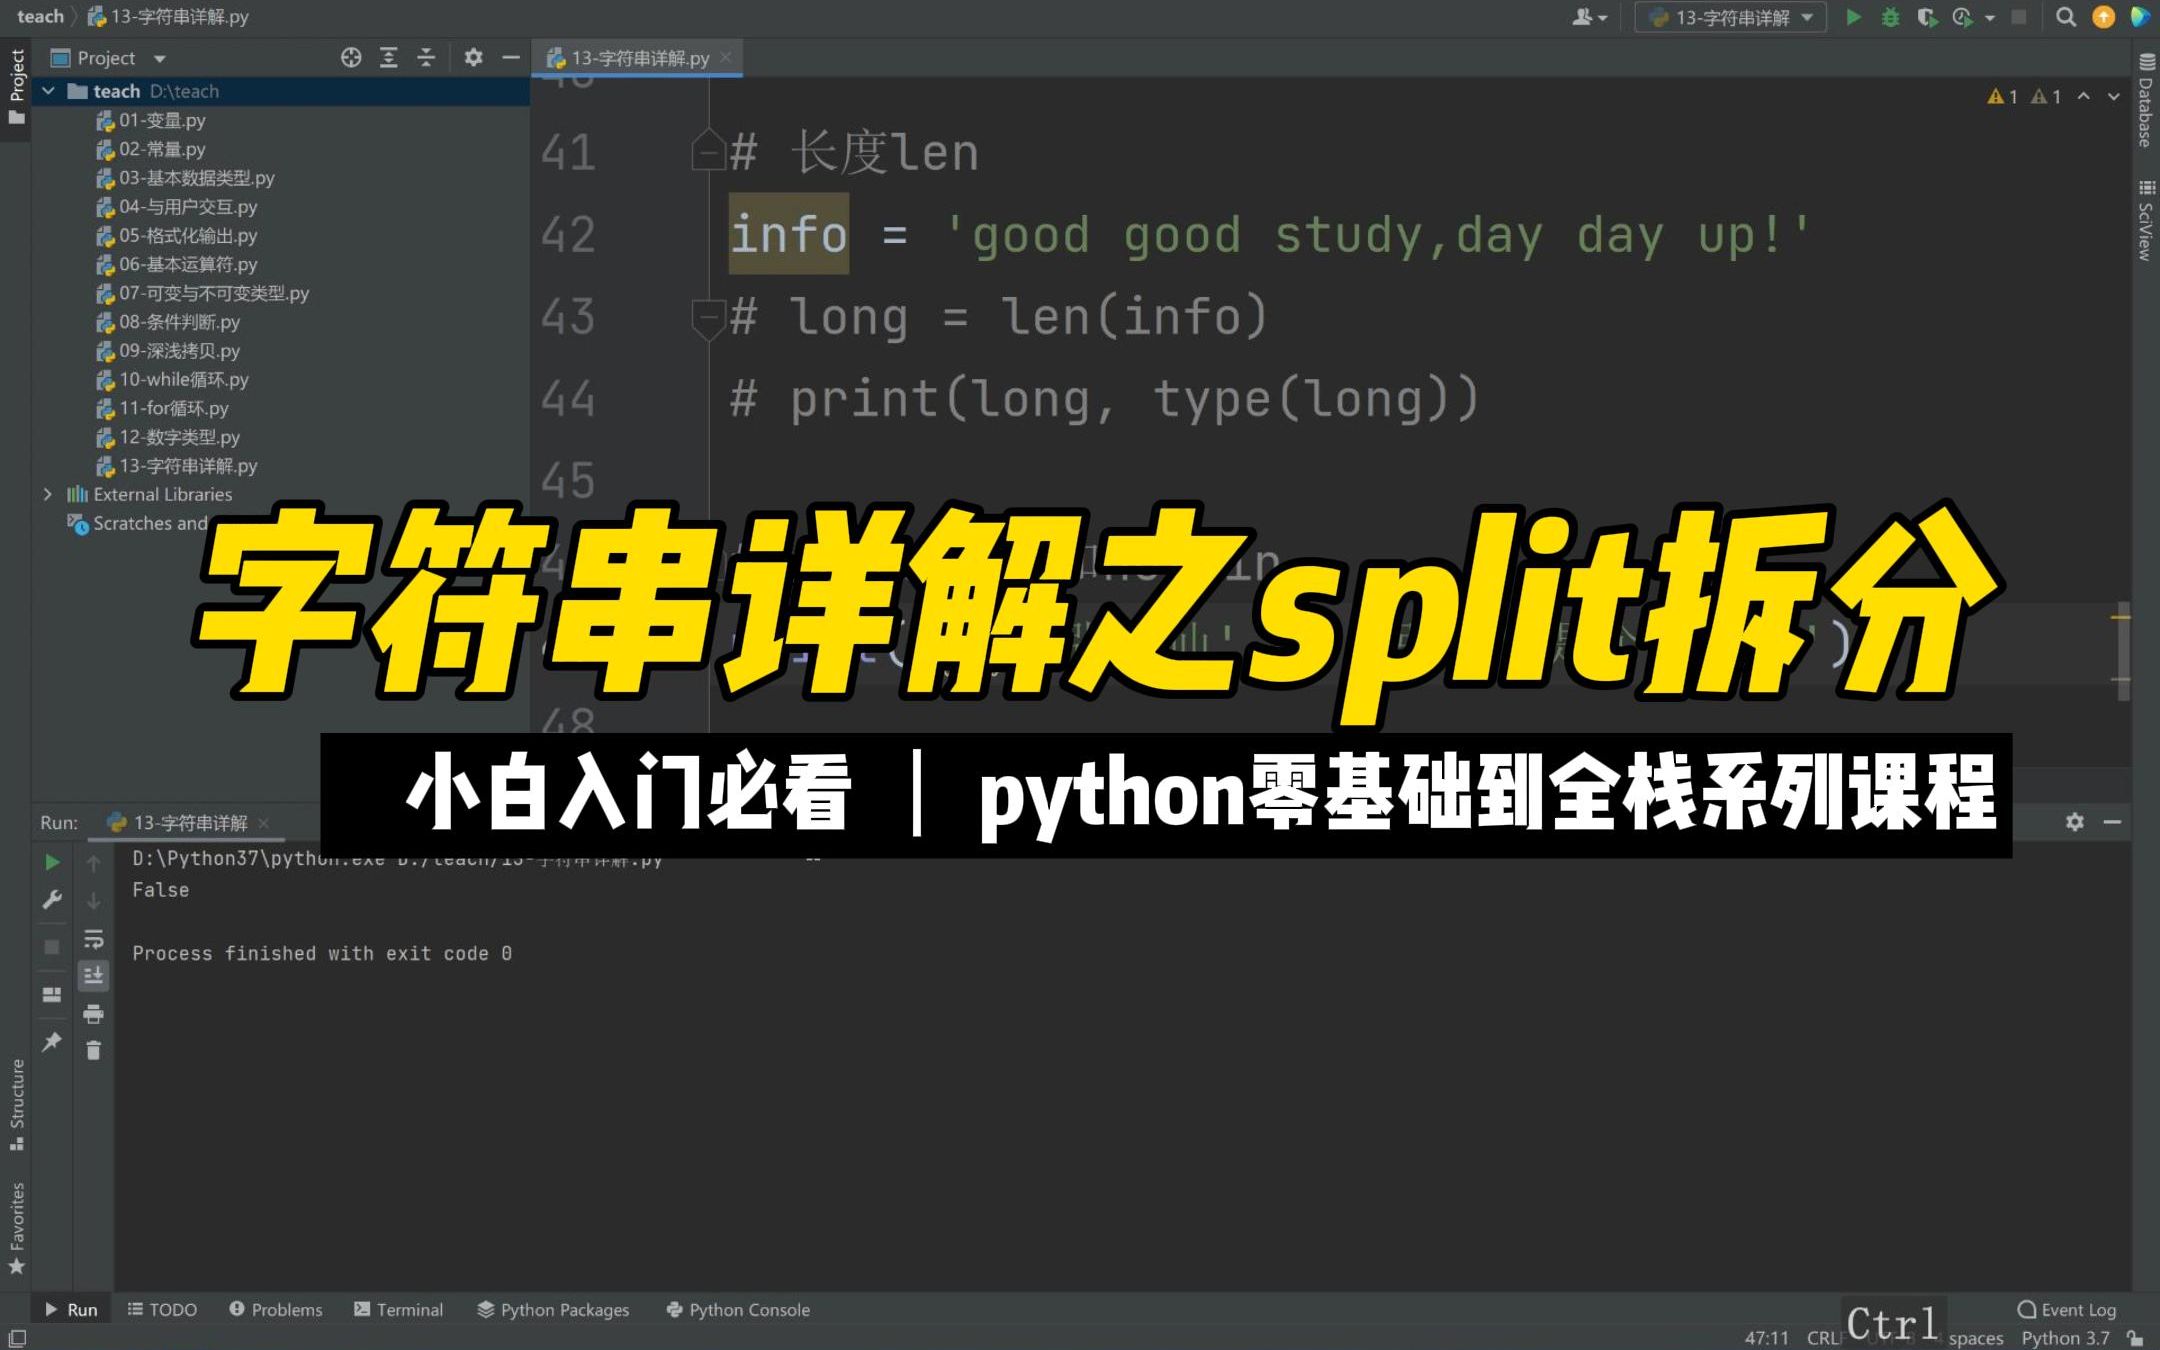Open the Python Packages tool window

pyautogui.click(x=553, y=1310)
